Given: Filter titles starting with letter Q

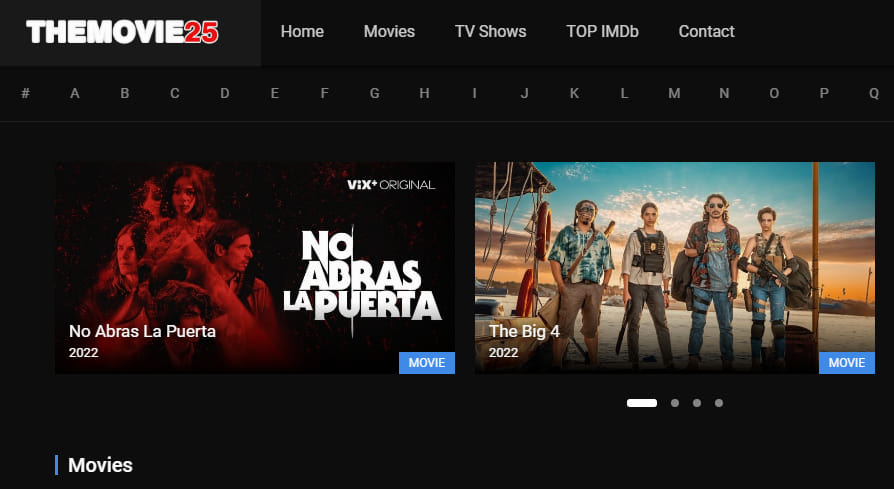Looking at the screenshot, I should (874, 93).
